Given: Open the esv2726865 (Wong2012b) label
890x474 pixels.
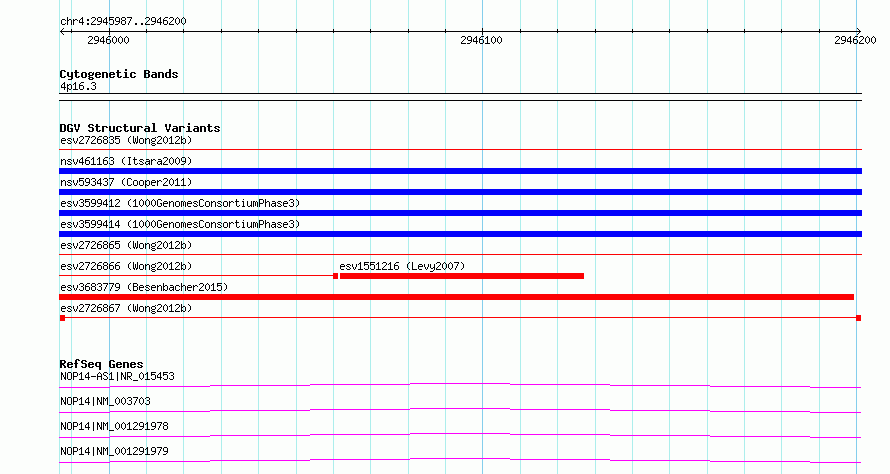Looking at the screenshot, I should [x=126, y=245].
